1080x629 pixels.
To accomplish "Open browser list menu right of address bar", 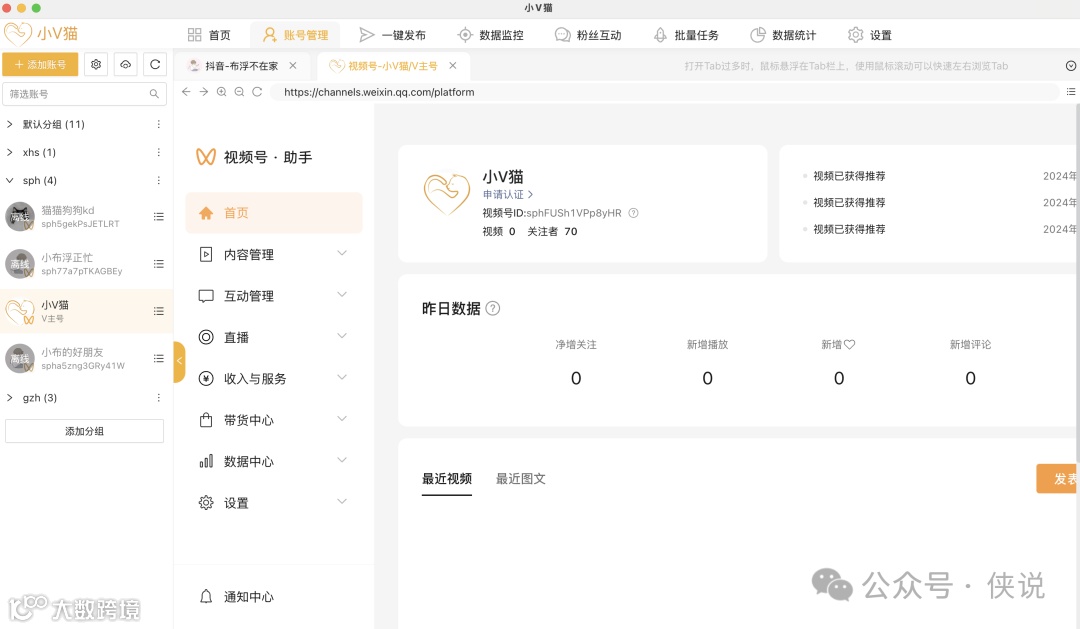I will pos(1070,92).
